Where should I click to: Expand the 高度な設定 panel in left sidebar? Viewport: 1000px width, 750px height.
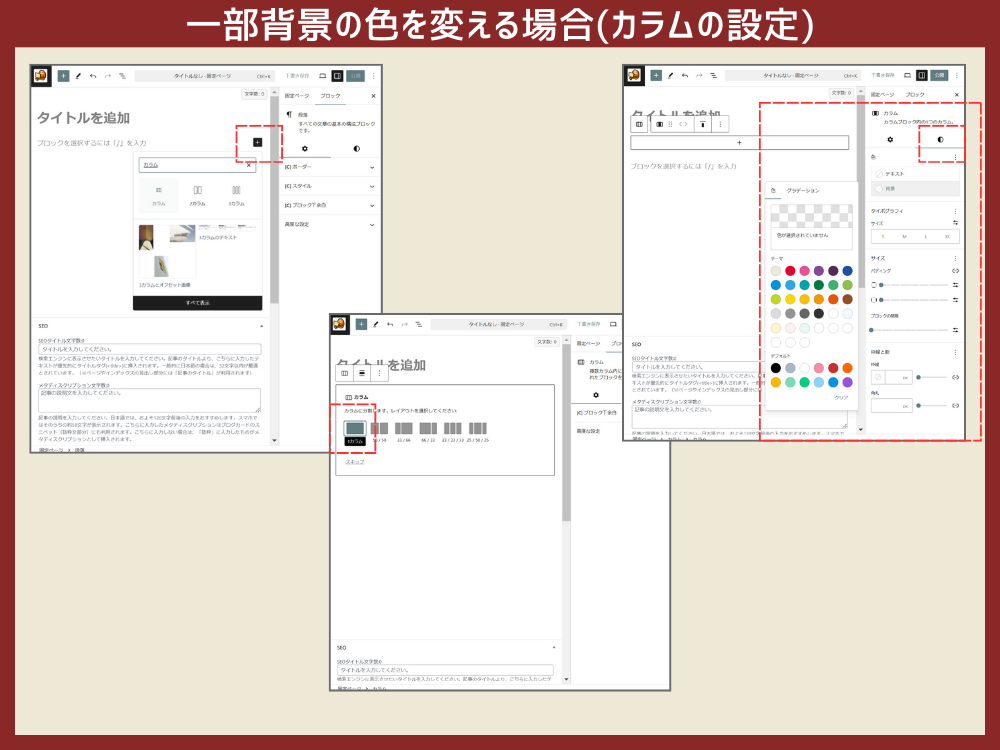point(330,224)
